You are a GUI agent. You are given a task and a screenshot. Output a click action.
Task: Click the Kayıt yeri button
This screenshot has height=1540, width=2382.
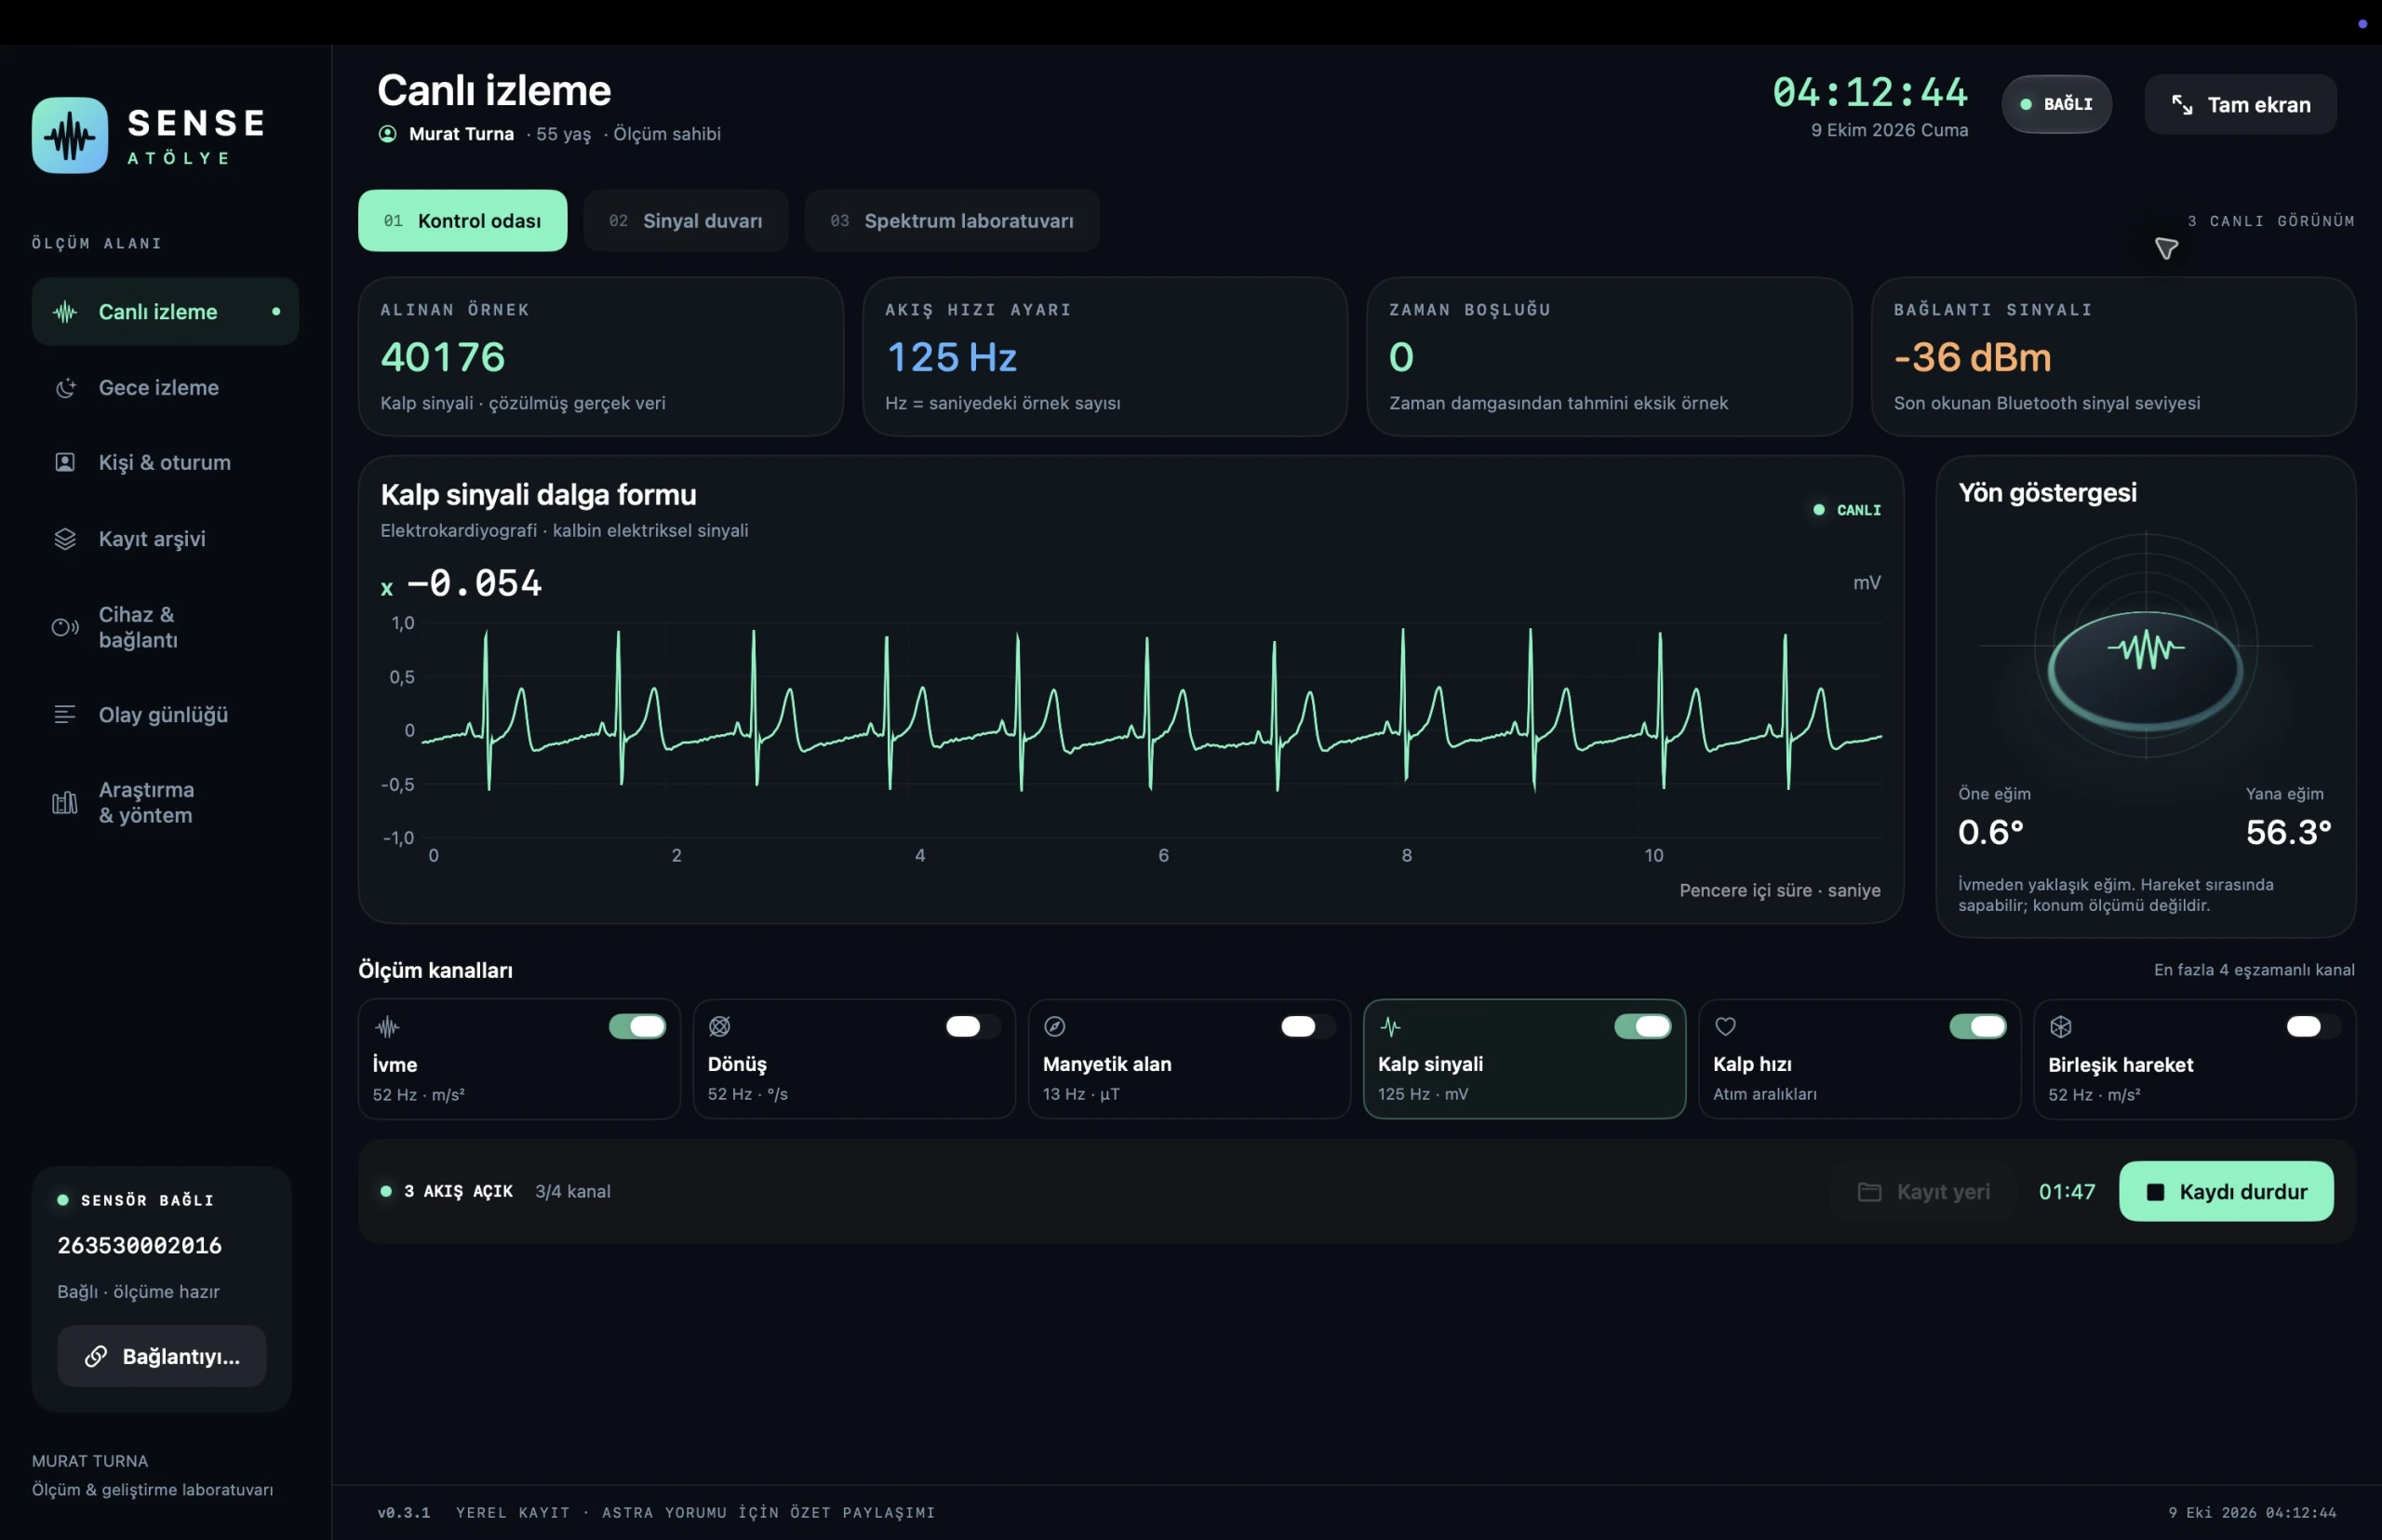pos(1924,1192)
